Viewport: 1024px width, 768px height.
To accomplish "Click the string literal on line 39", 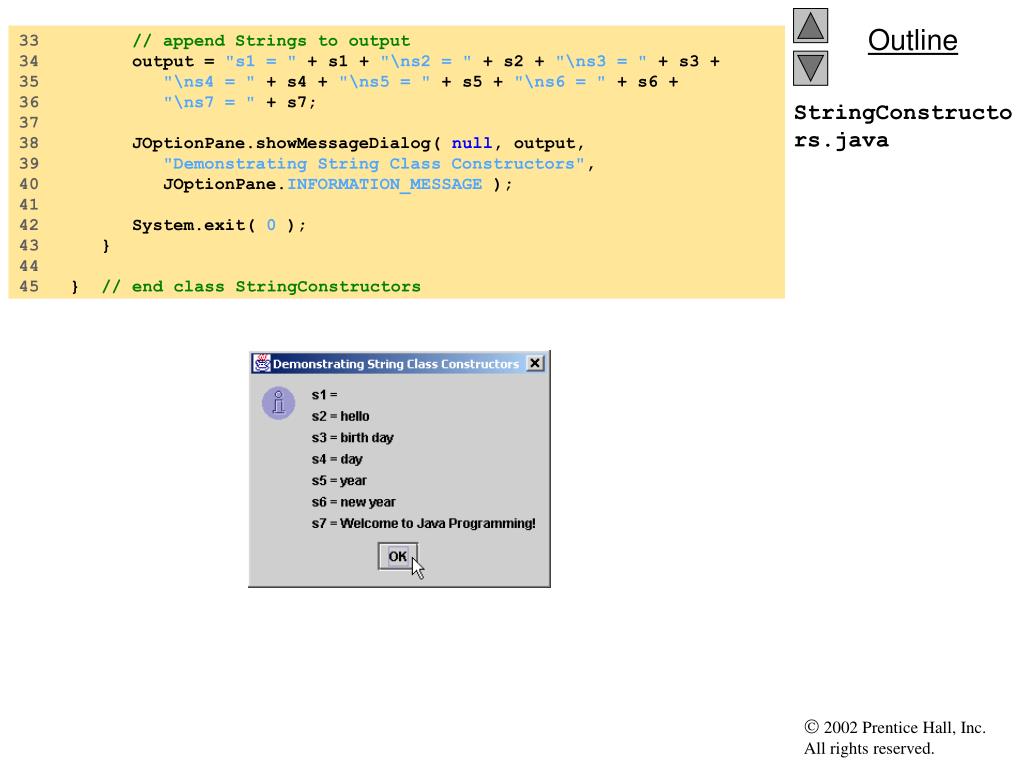I will [x=374, y=164].
